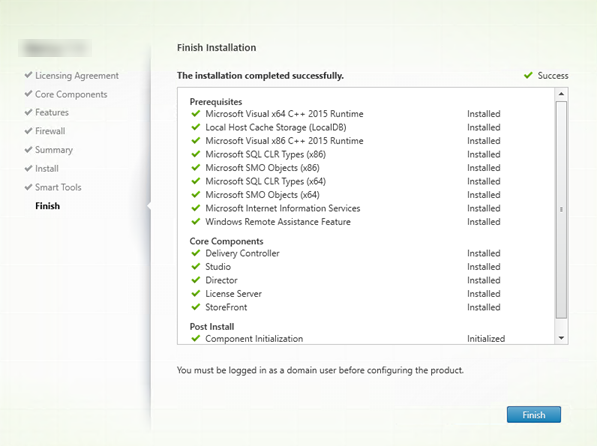Select the Features step

click(x=52, y=112)
